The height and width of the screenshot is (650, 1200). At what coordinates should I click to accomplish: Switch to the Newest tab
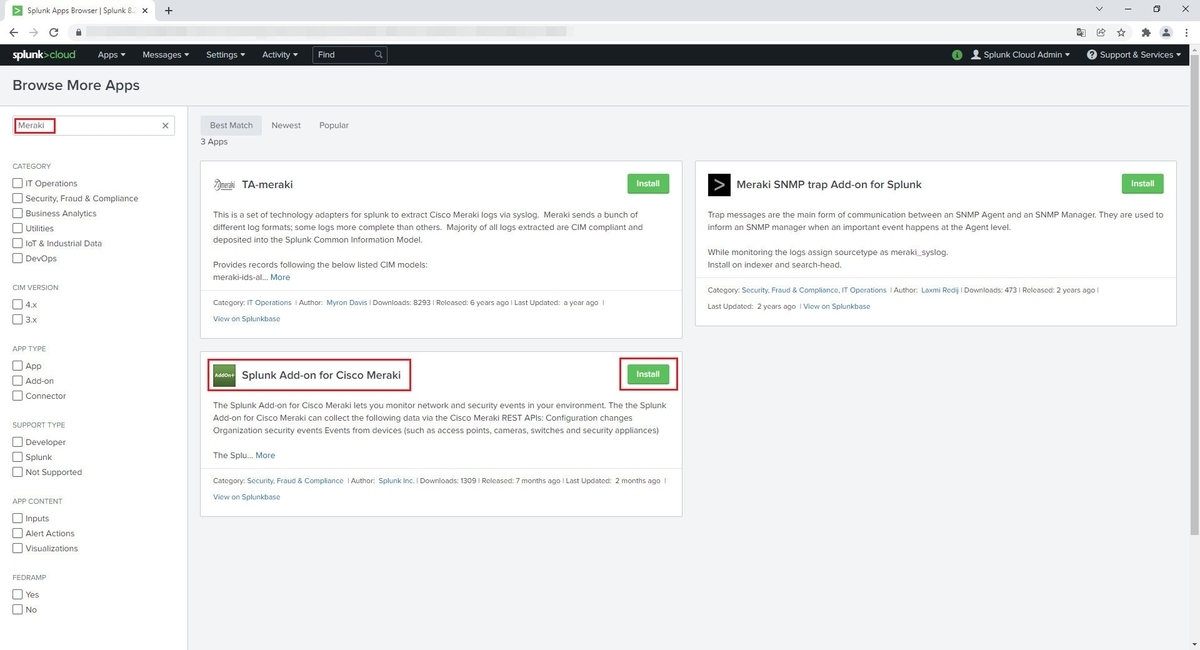point(286,125)
